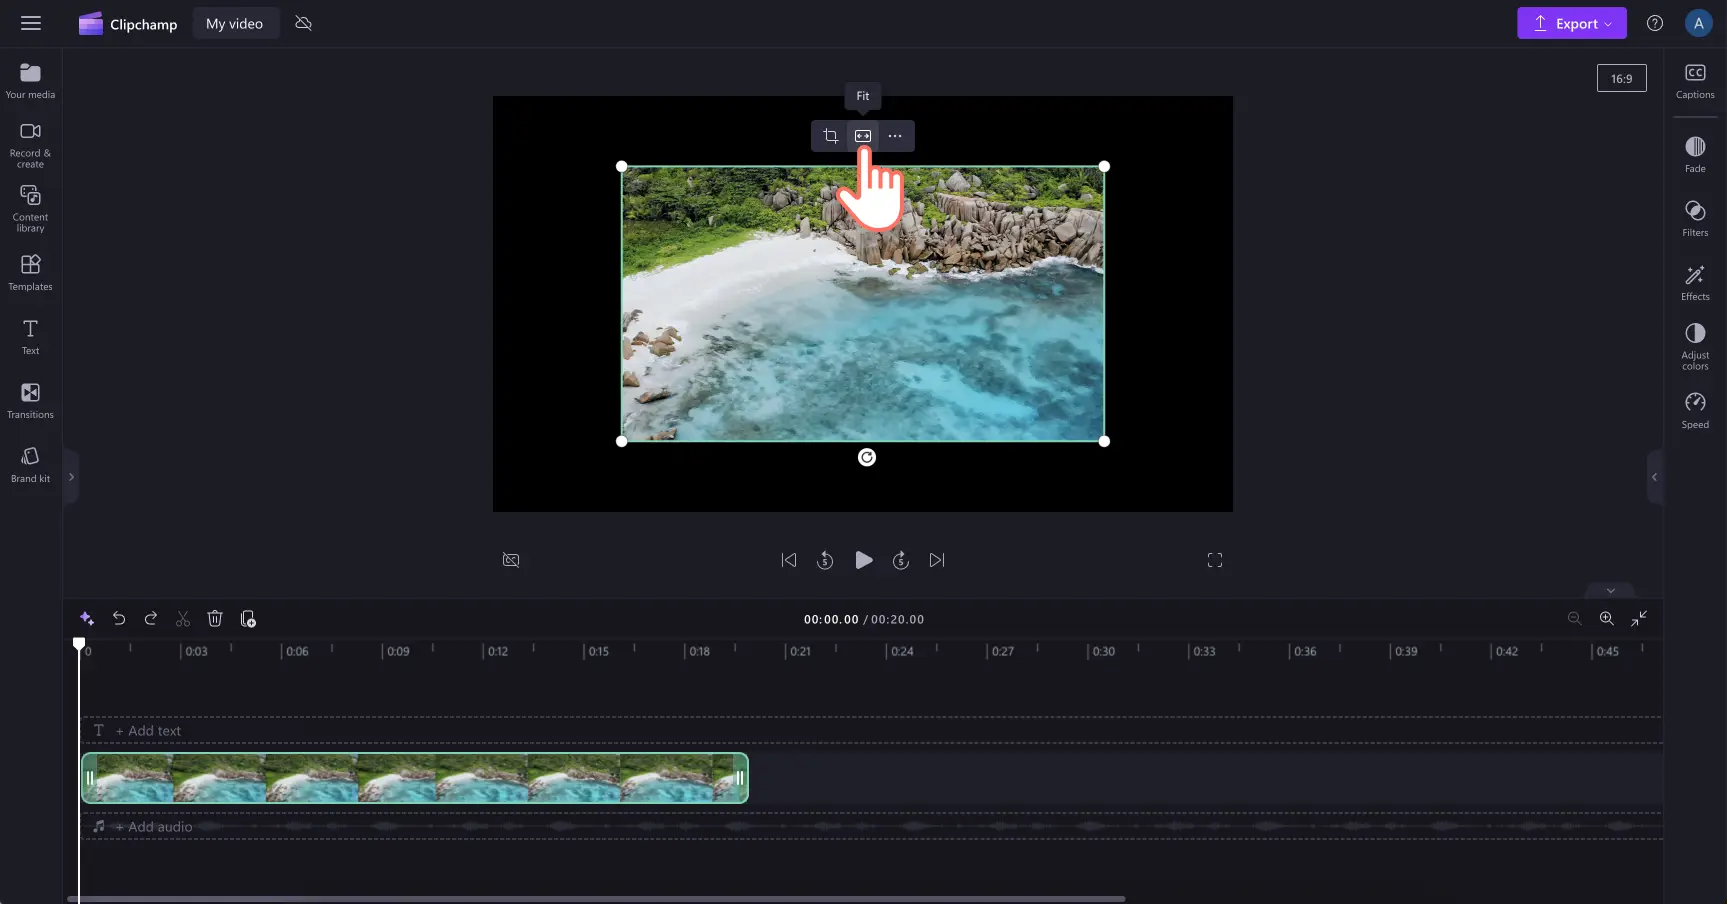
Task: Open the Fade panel
Action: tap(1695, 154)
